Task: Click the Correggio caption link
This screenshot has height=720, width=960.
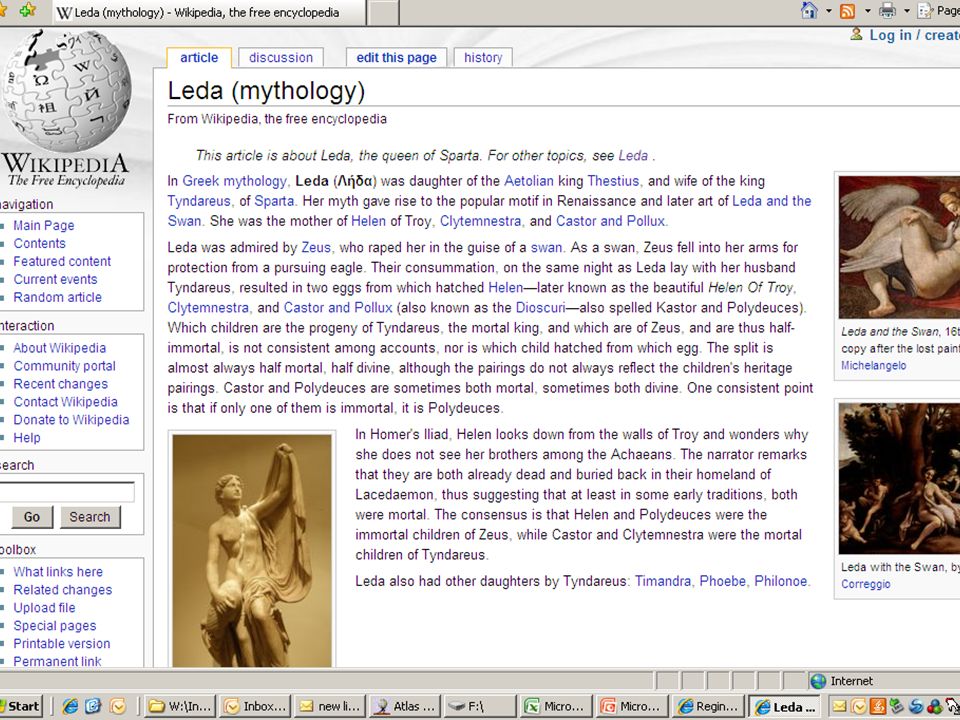Action: point(866,584)
